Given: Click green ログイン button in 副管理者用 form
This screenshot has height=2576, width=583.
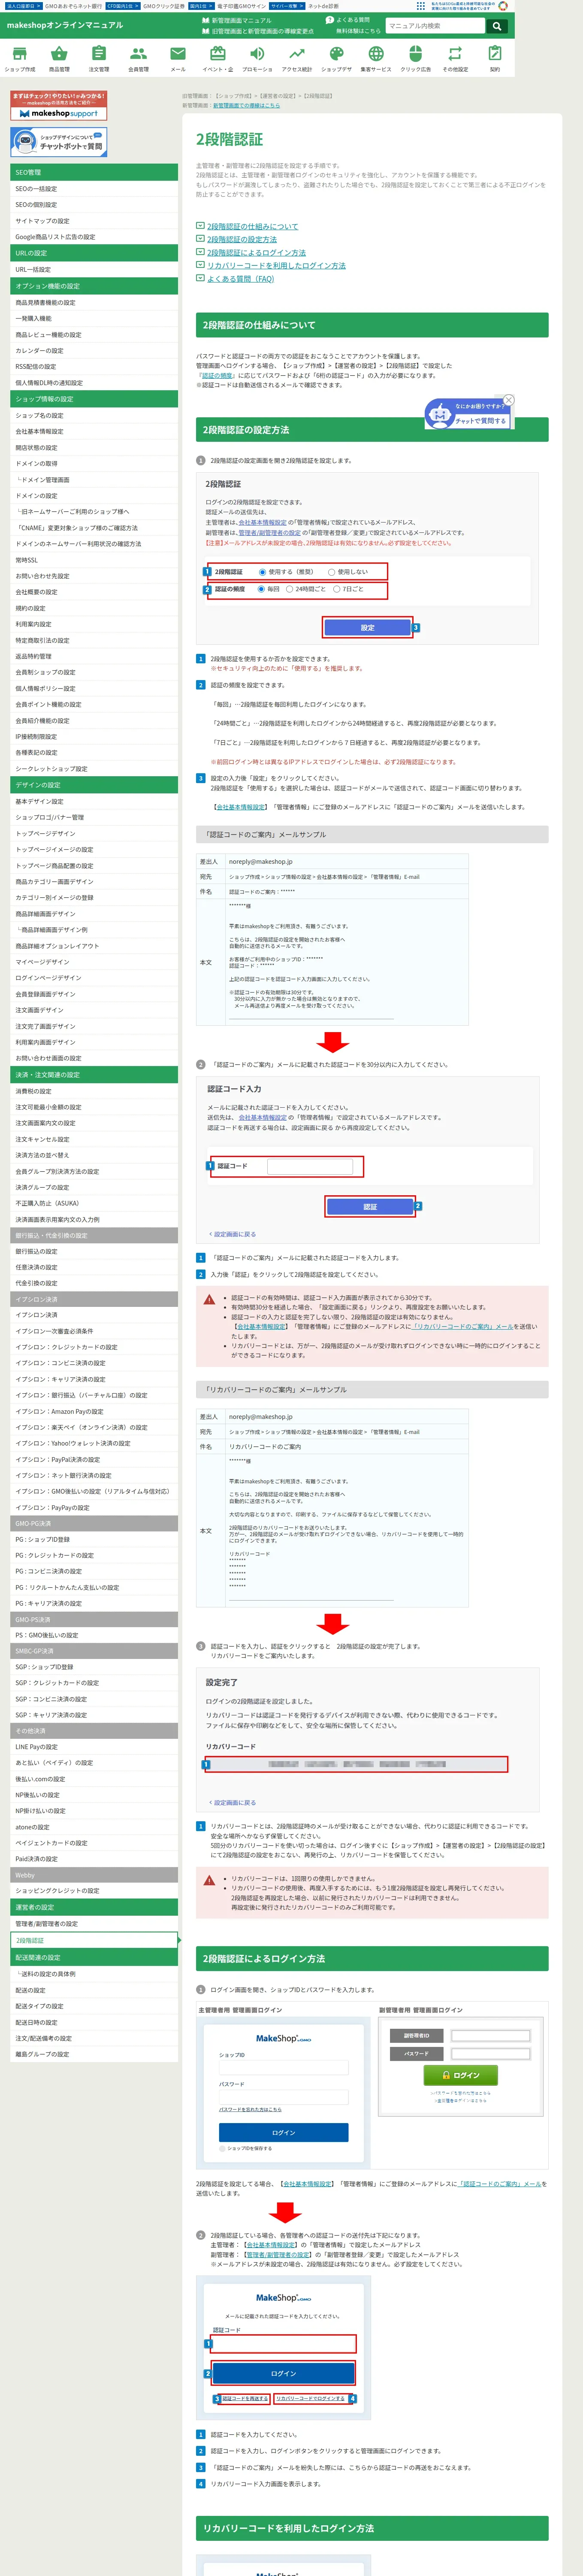Looking at the screenshot, I should tap(461, 2075).
